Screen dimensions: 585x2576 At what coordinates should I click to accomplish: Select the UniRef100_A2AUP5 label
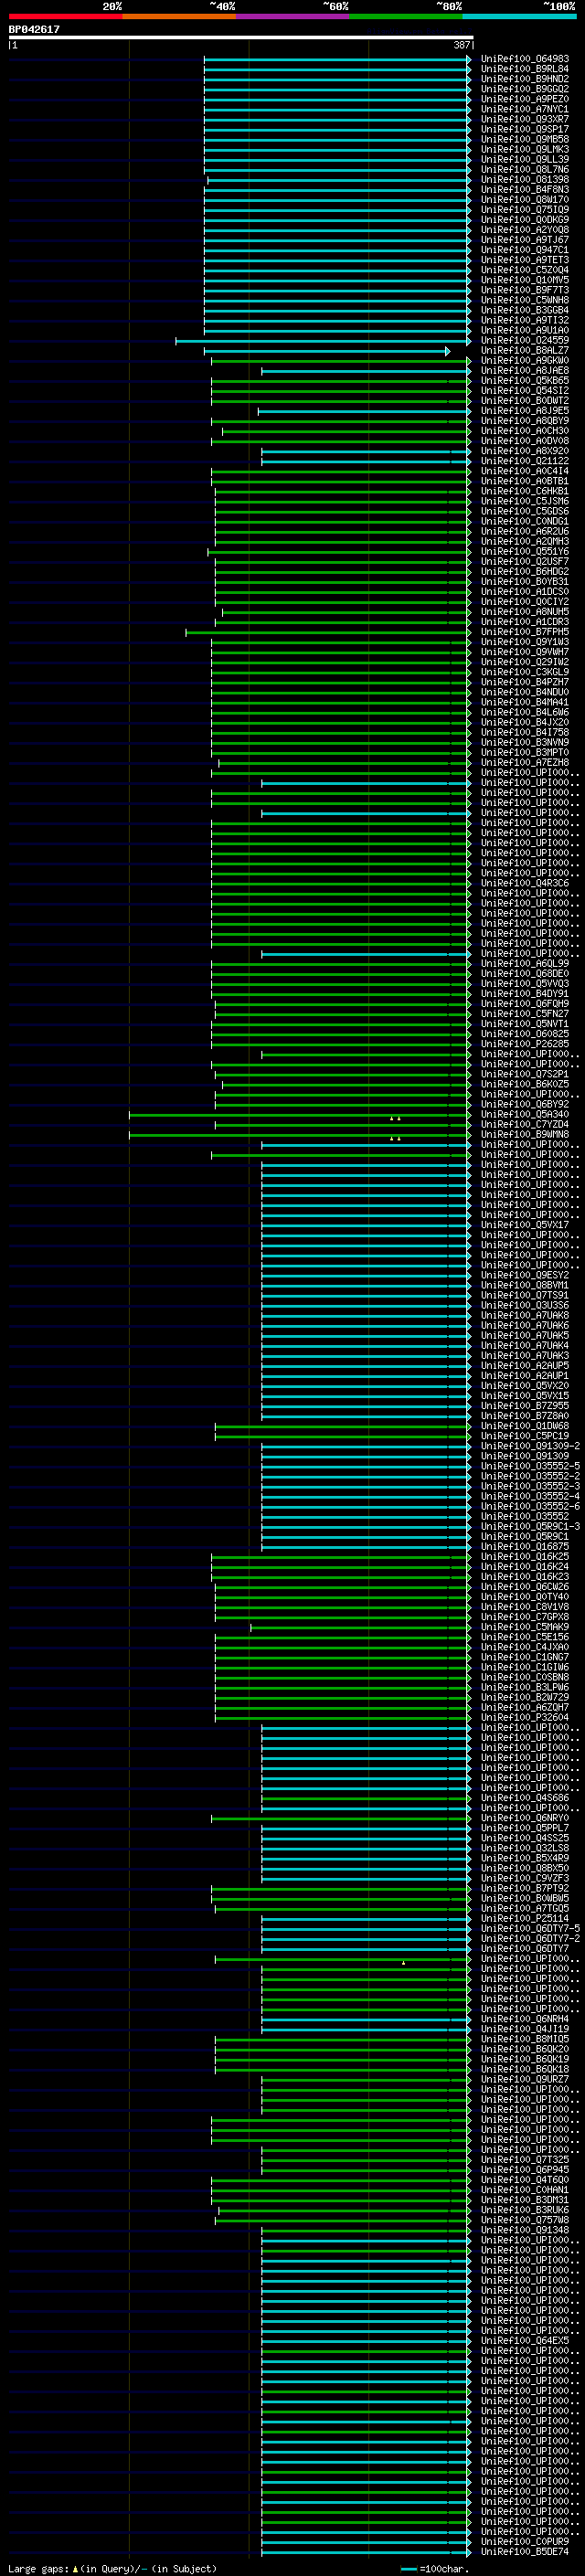click(524, 1366)
